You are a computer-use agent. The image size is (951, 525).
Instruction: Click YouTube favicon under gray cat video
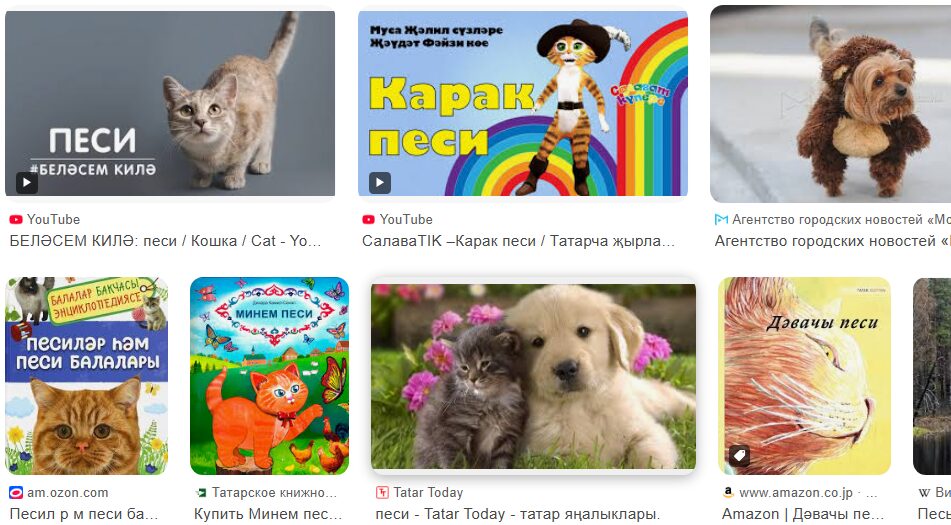[x=16, y=219]
